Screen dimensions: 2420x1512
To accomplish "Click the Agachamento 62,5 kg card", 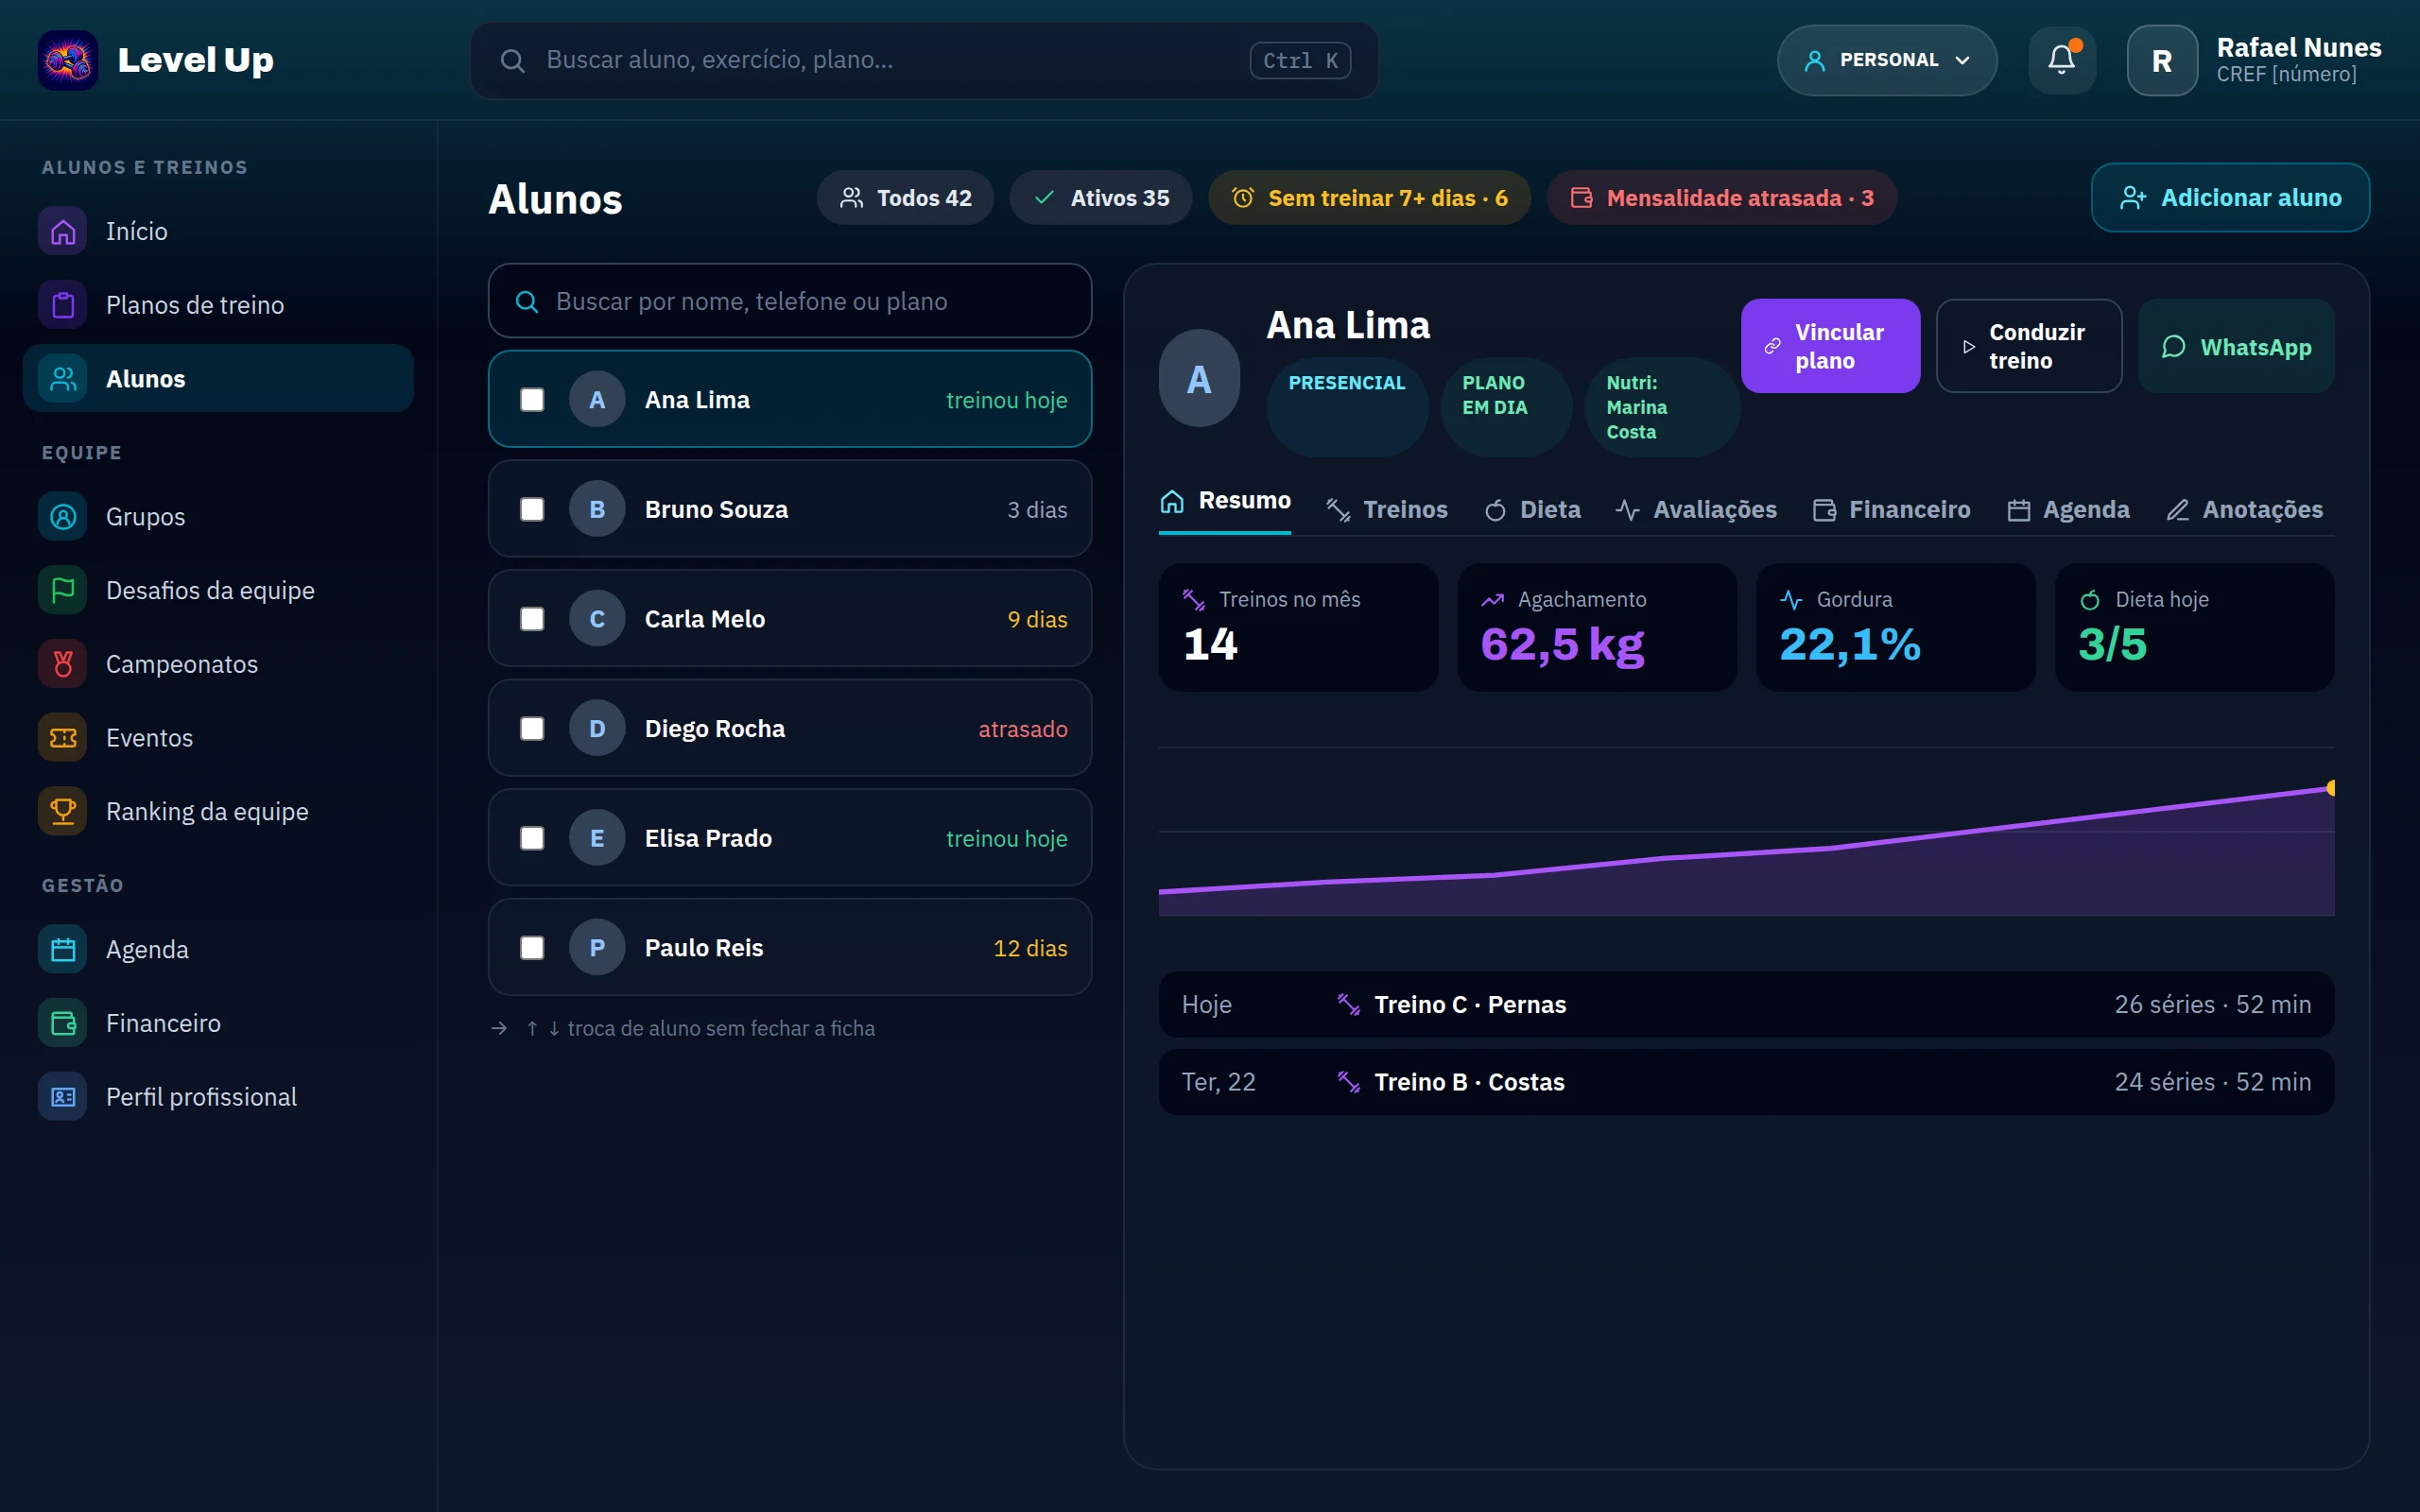I will point(1596,627).
